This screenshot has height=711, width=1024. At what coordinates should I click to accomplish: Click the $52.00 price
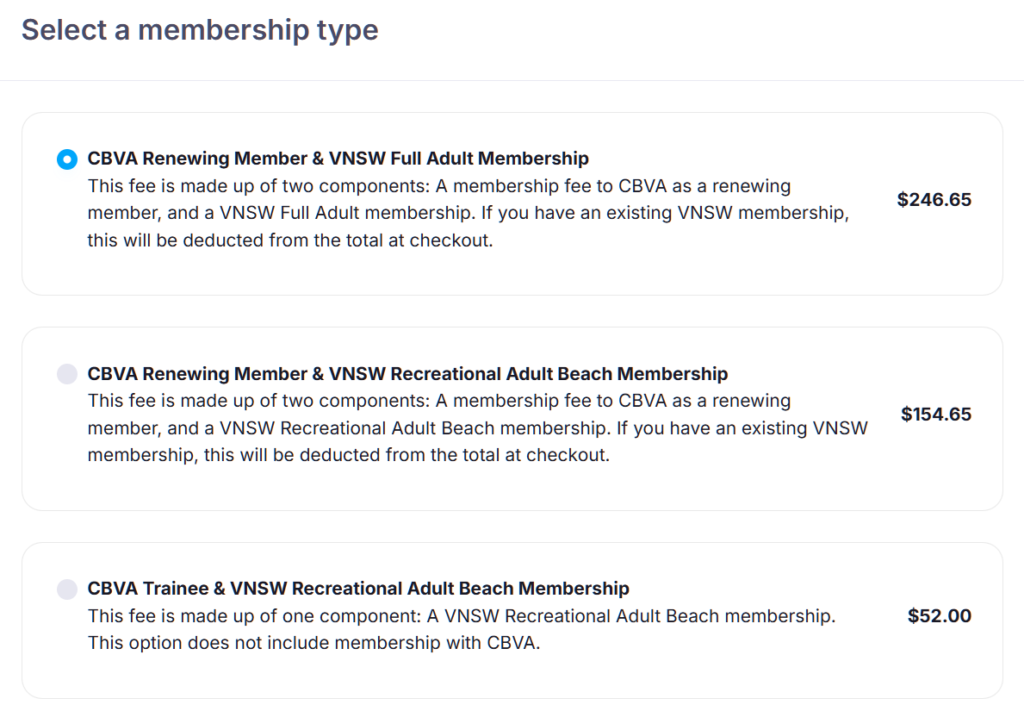click(939, 616)
